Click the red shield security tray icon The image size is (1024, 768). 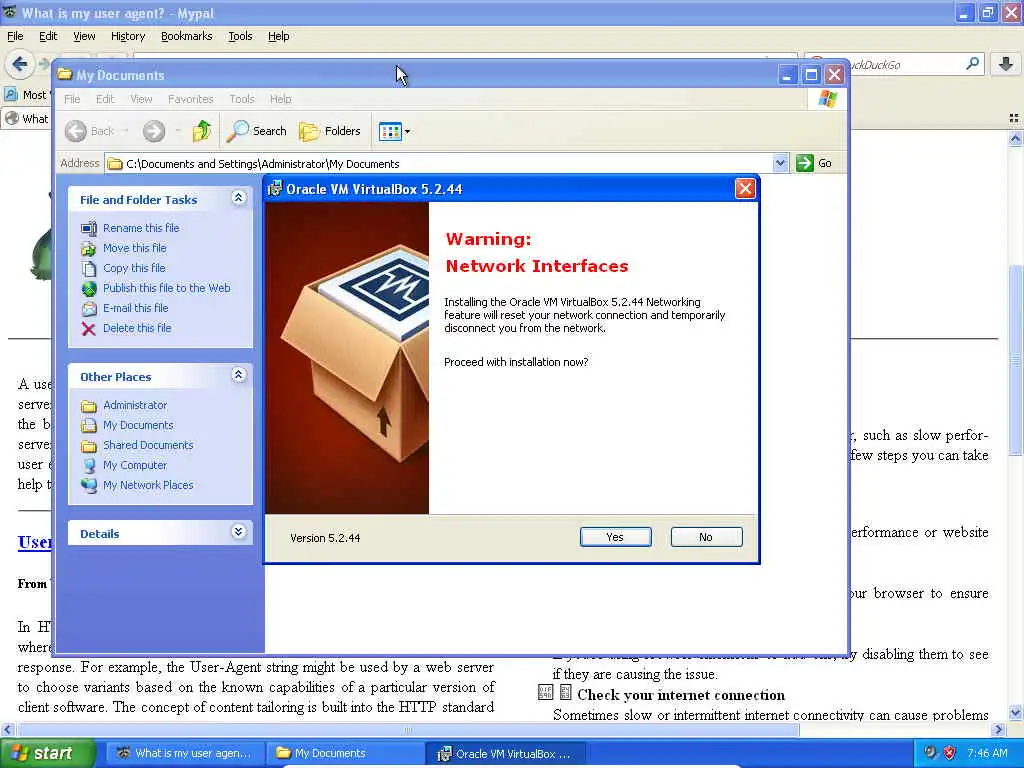tap(949, 753)
